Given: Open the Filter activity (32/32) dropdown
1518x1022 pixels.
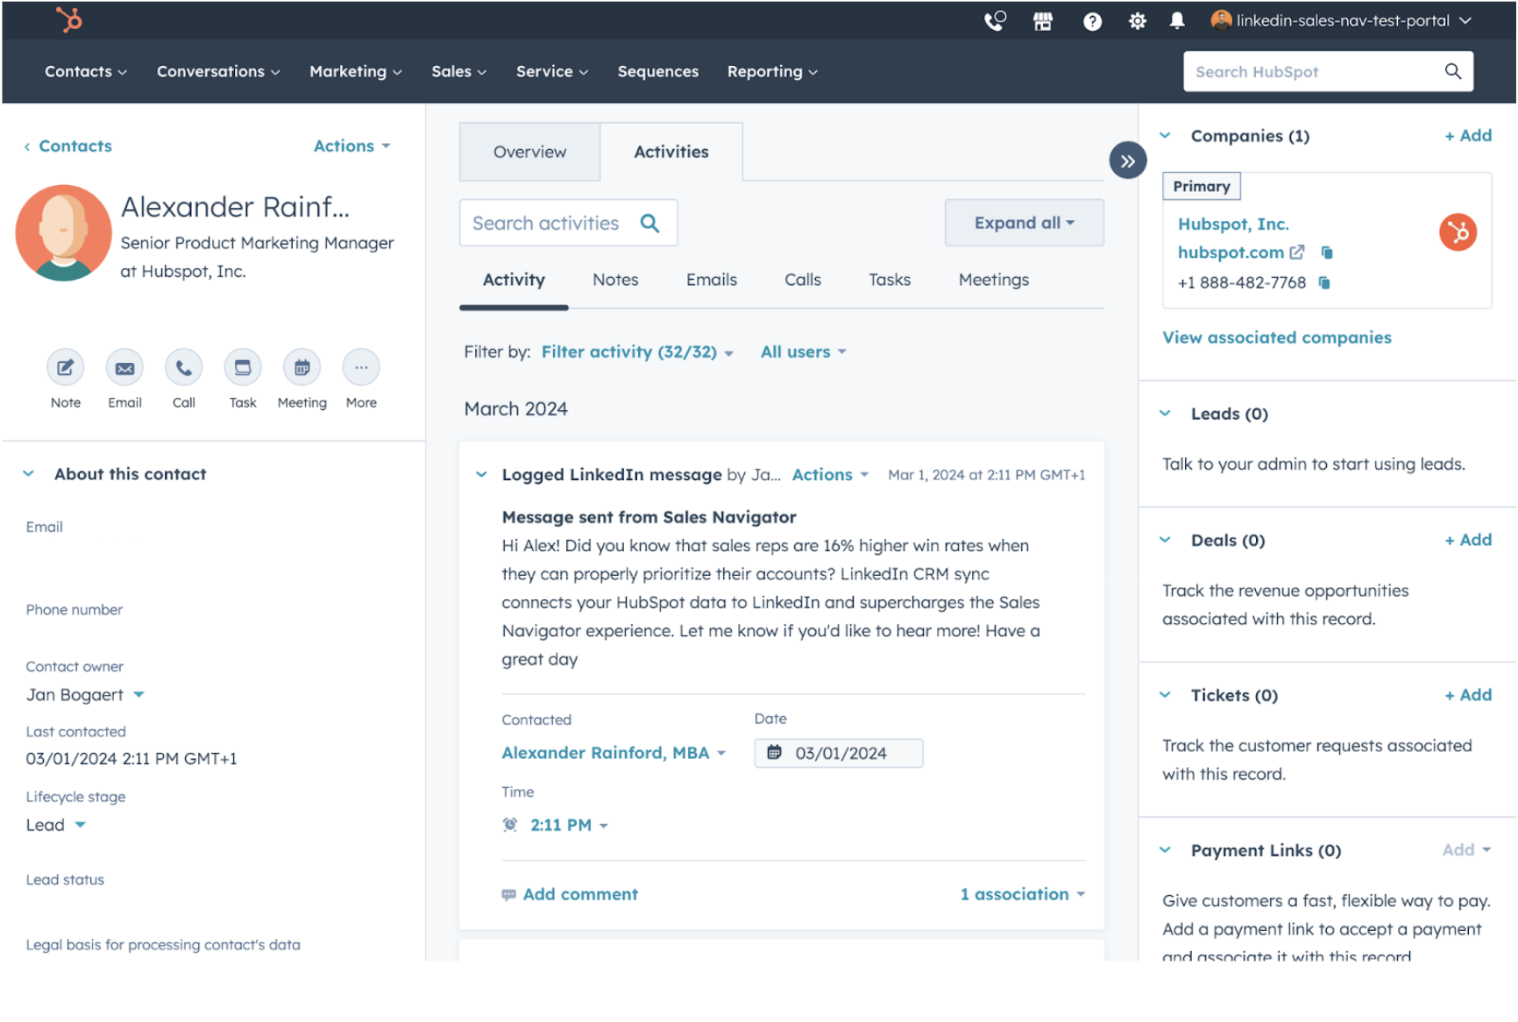Looking at the screenshot, I should (x=637, y=352).
